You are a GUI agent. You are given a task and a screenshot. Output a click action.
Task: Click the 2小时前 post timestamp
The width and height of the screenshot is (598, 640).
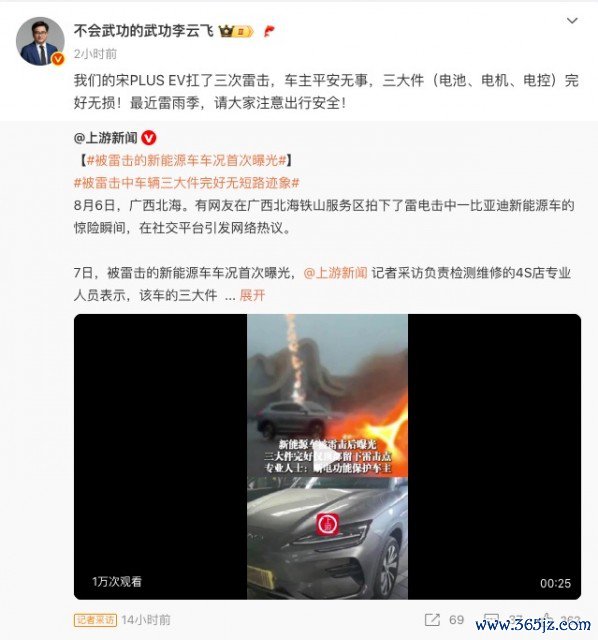pos(96,54)
